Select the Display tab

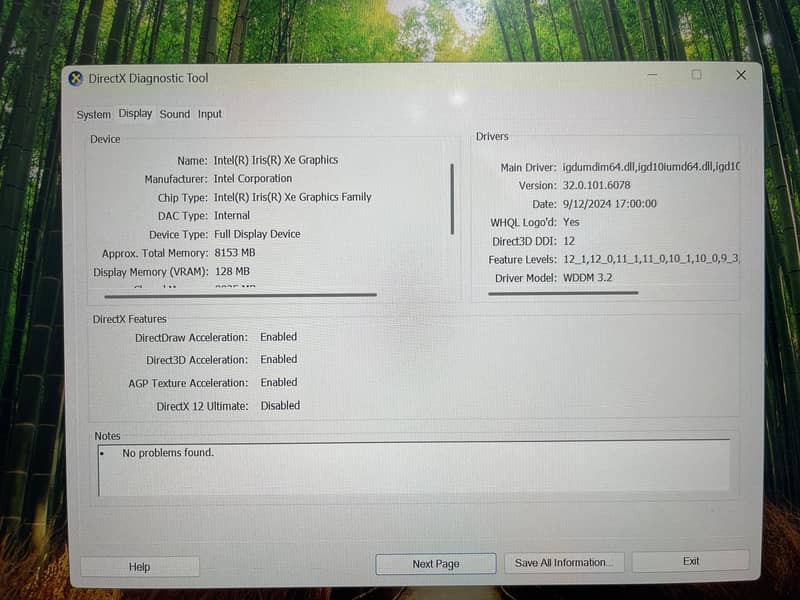click(x=135, y=113)
